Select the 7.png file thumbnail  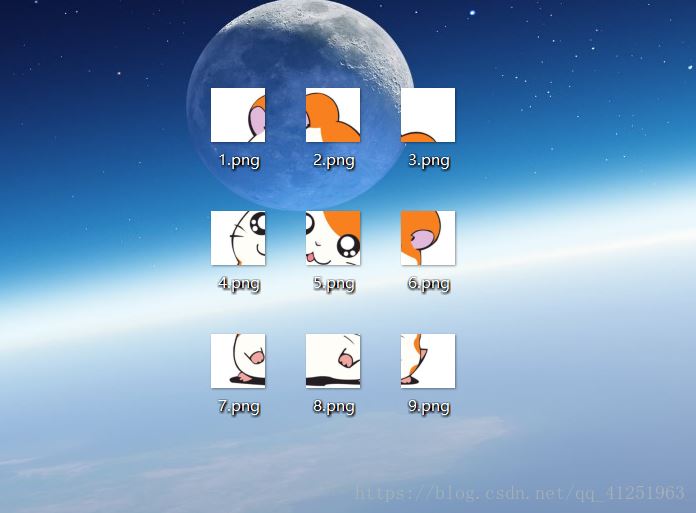(x=238, y=361)
